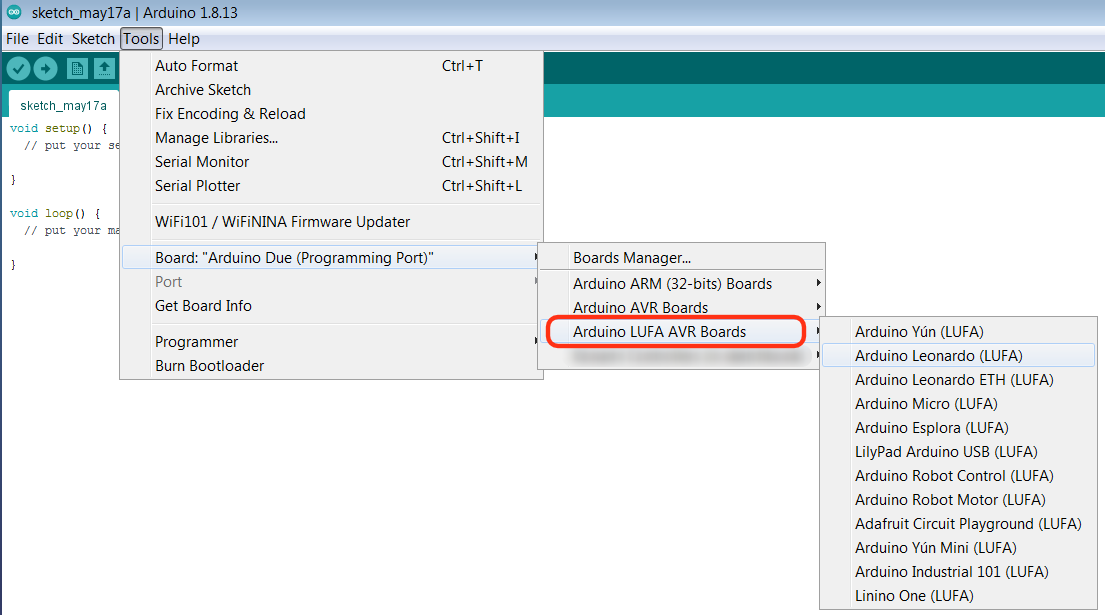
Task: Select Arduino Yún (LUFA) board
Action: 958,331
